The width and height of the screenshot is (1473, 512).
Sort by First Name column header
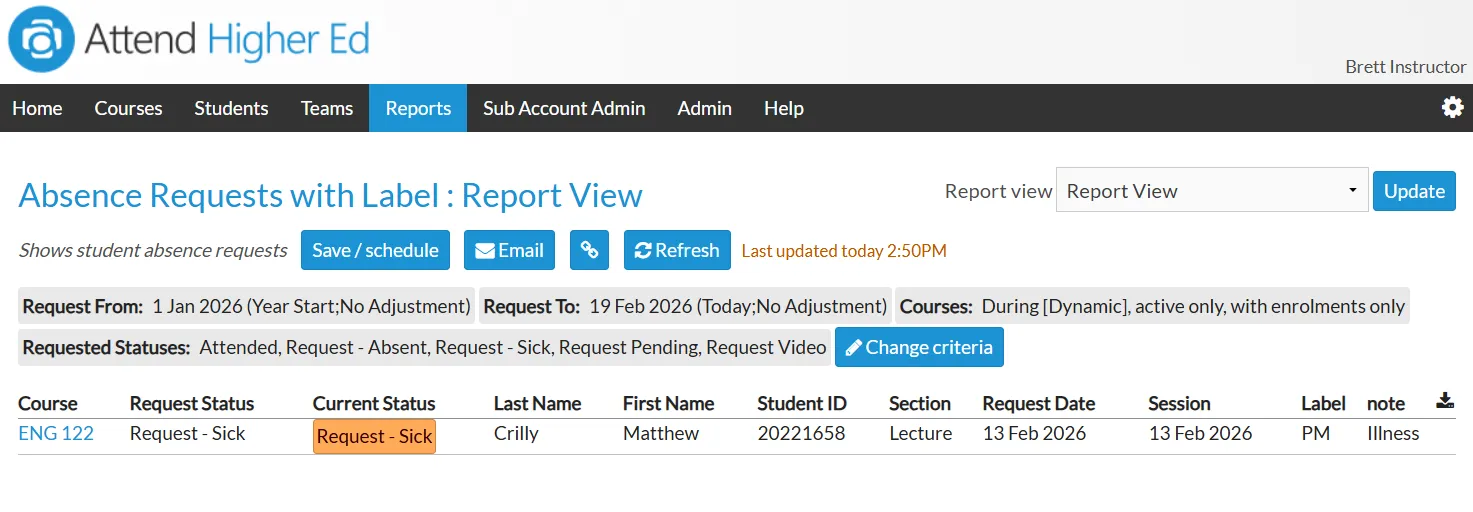[x=668, y=404]
